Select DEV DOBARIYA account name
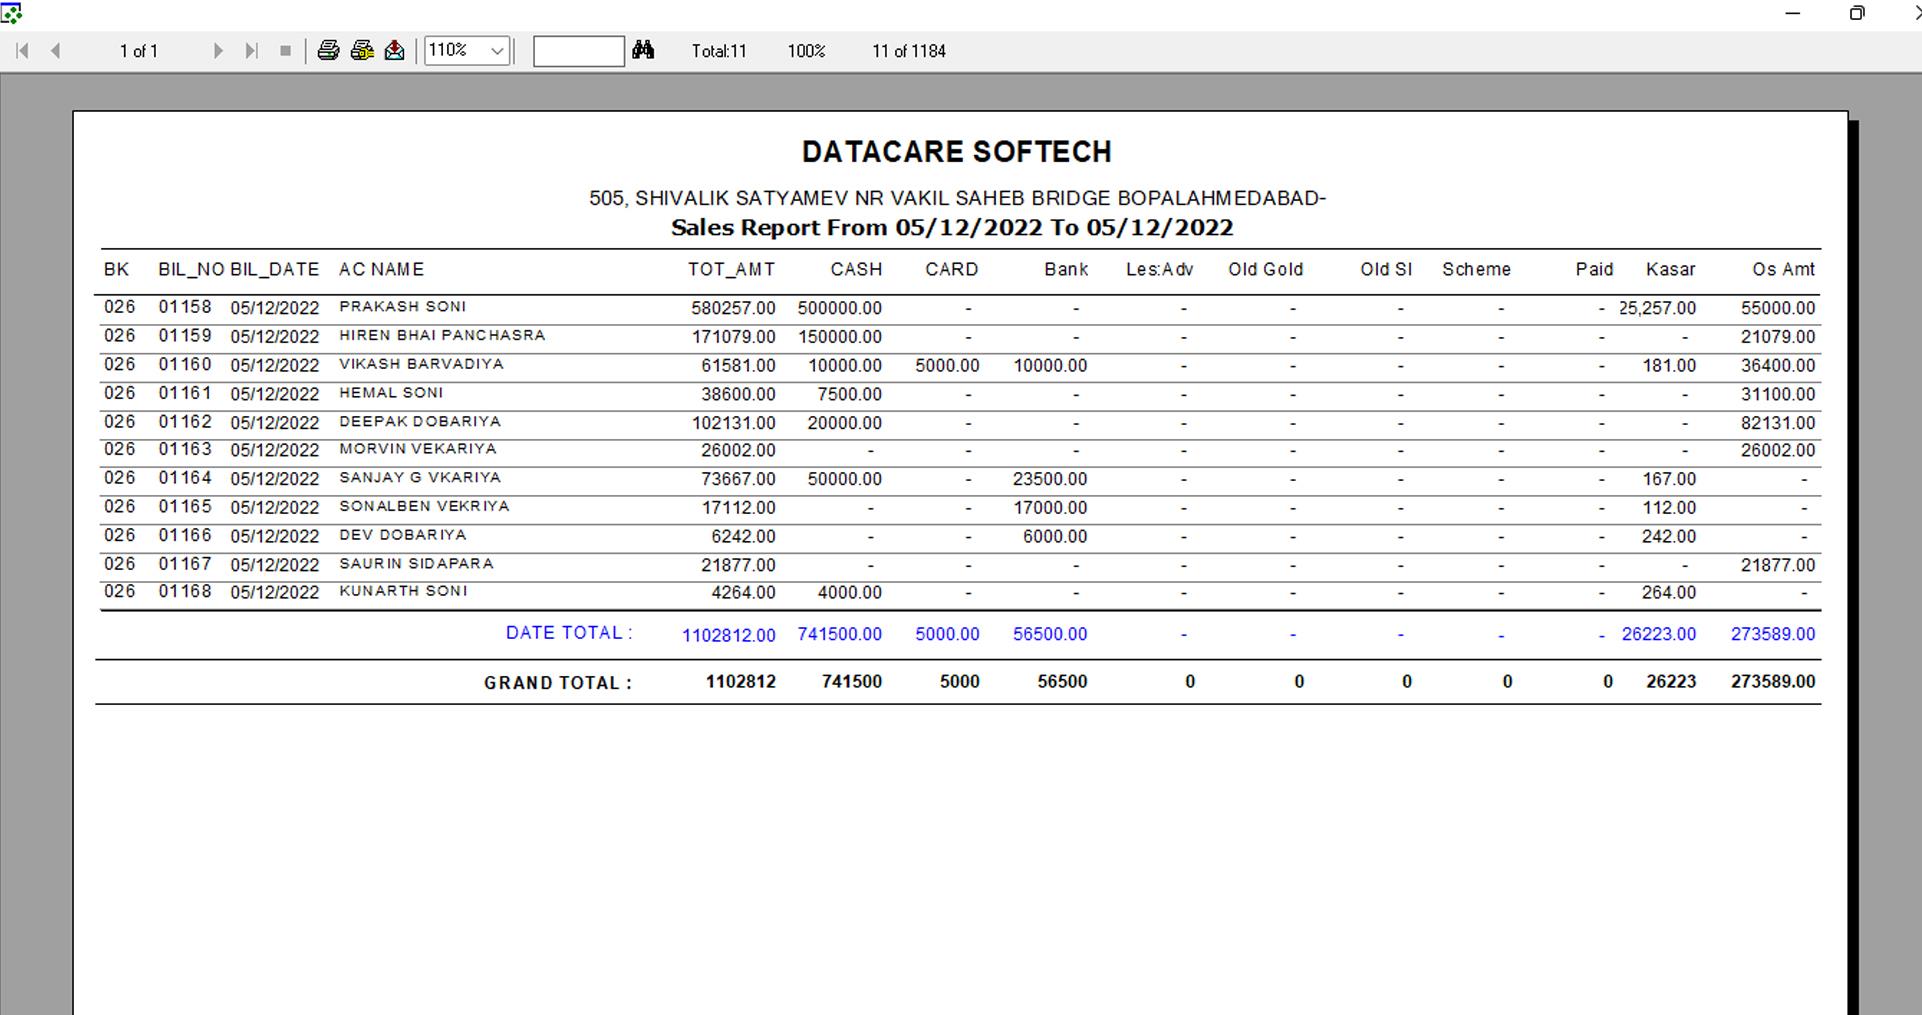This screenshot has height=1015, width=1922. [403, 536]
